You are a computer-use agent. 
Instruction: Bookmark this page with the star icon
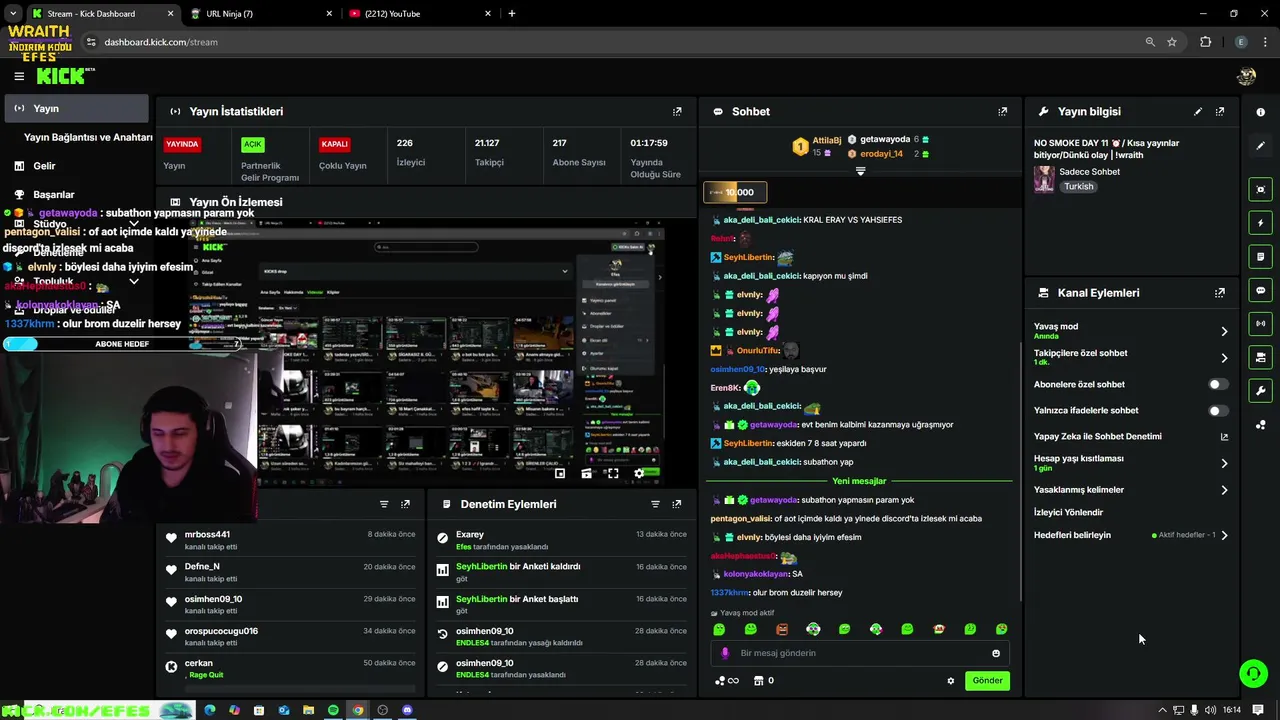1172,42
